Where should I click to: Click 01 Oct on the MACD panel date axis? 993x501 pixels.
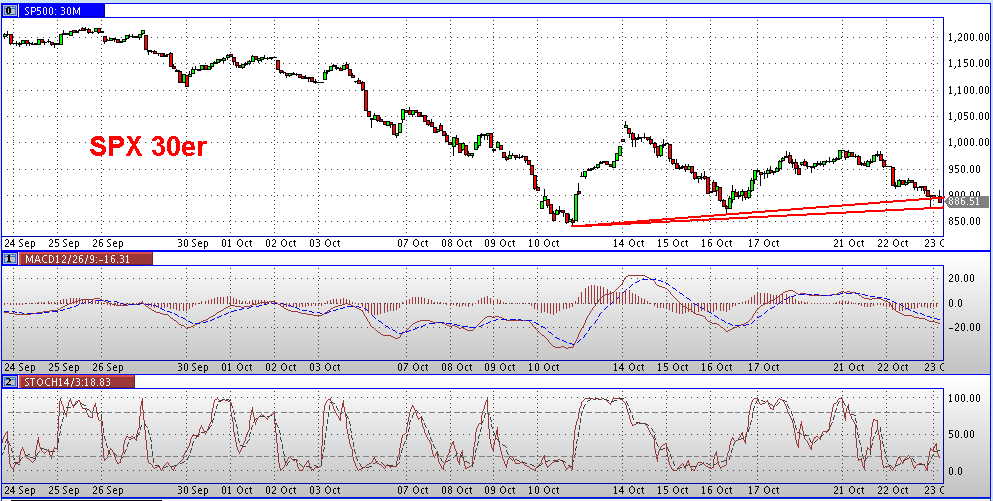pos(236,367)
